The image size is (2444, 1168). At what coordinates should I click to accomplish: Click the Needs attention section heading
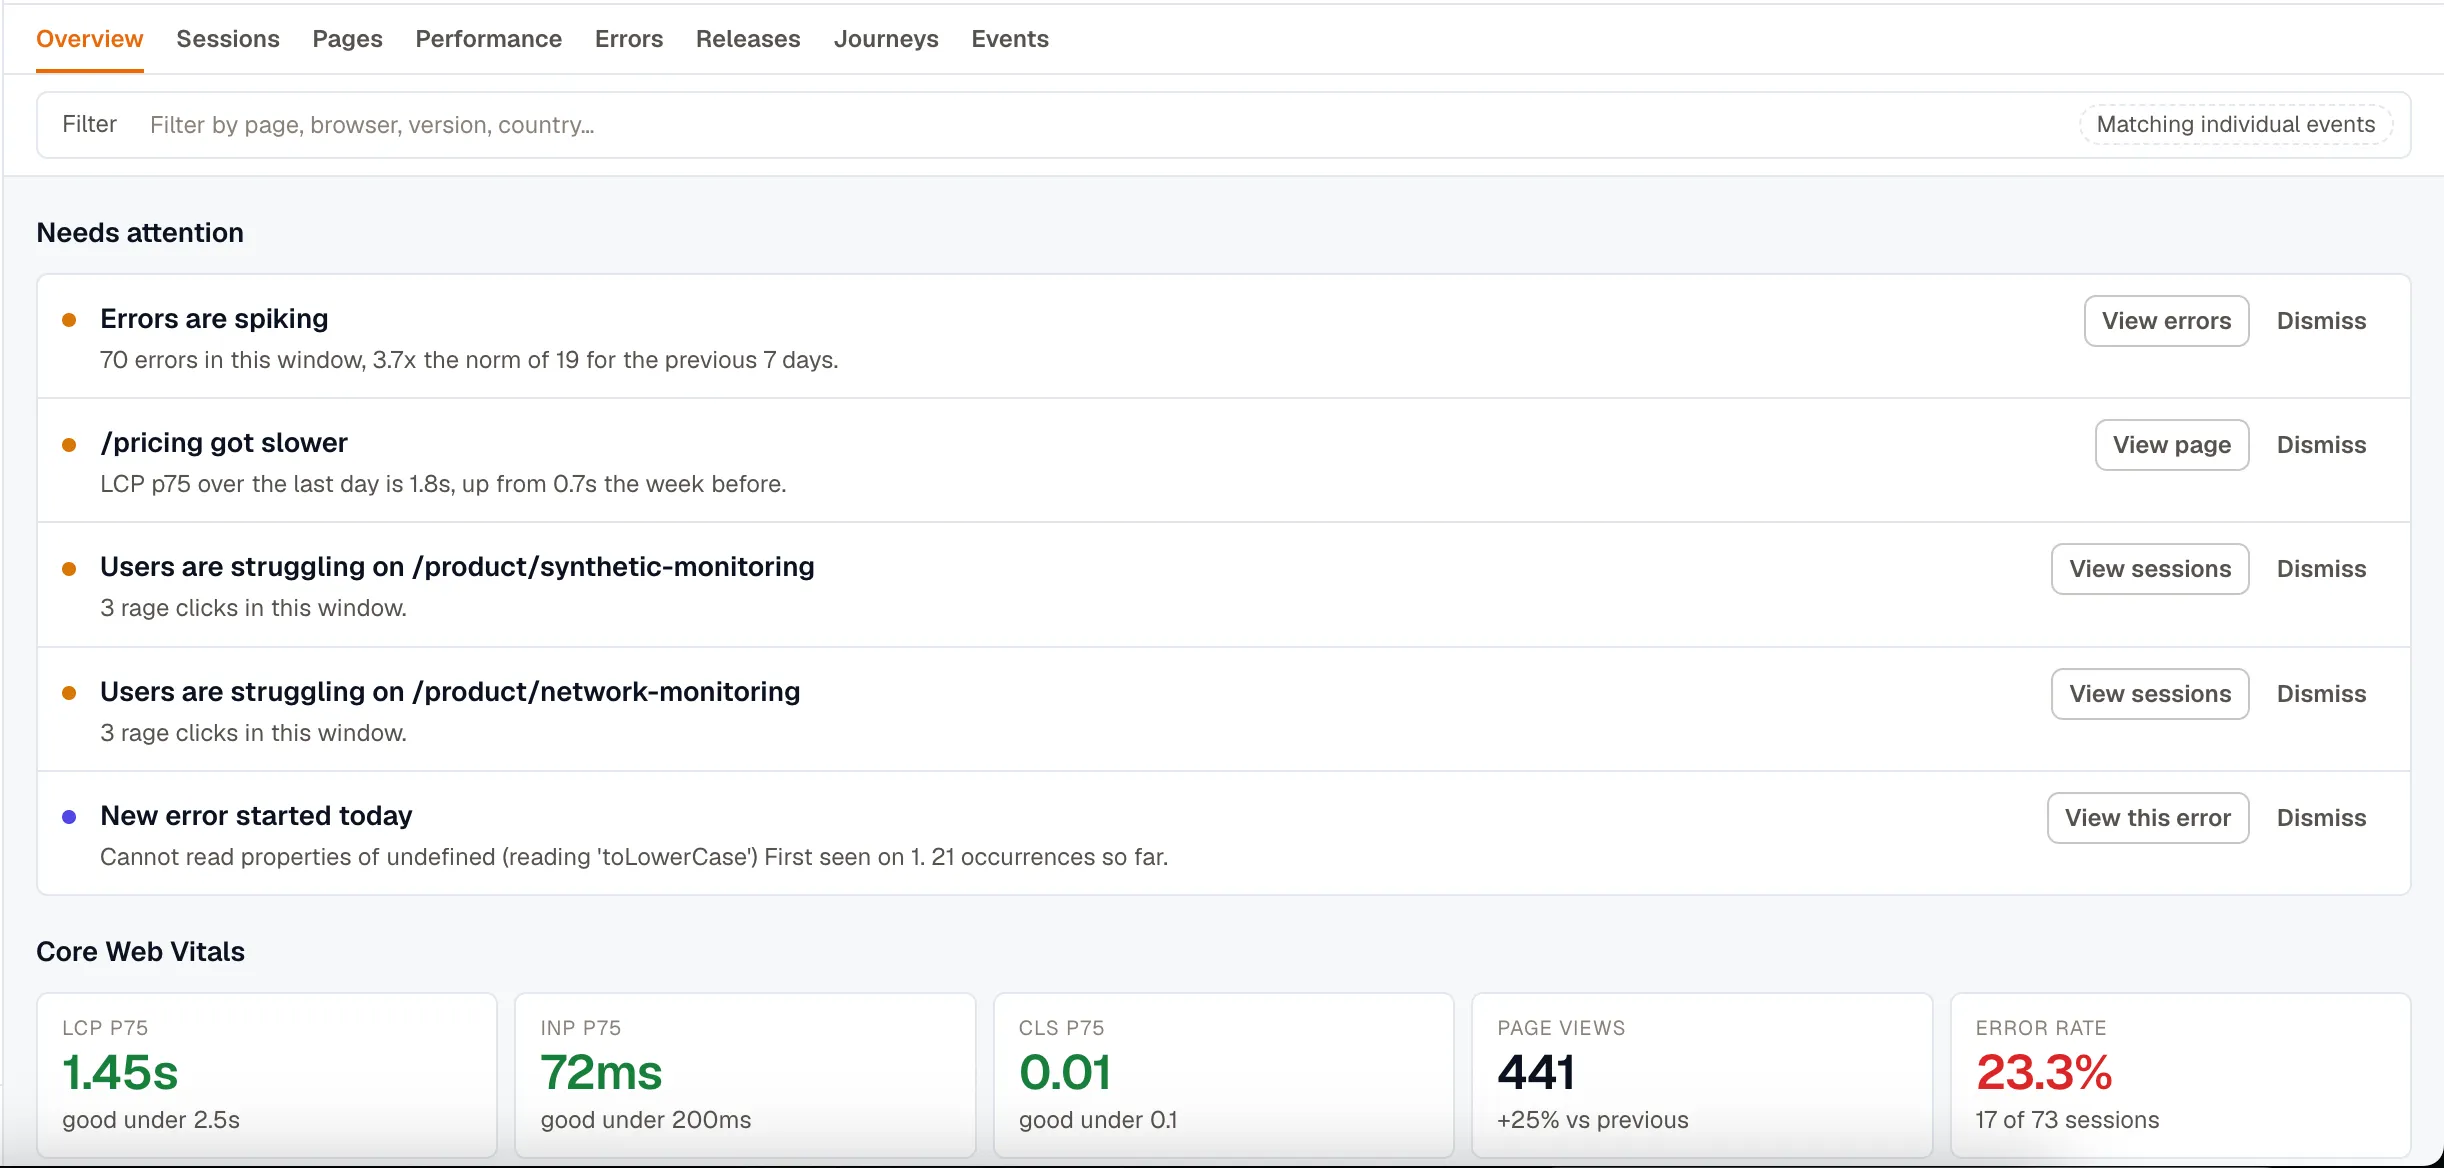coord(140,233)
